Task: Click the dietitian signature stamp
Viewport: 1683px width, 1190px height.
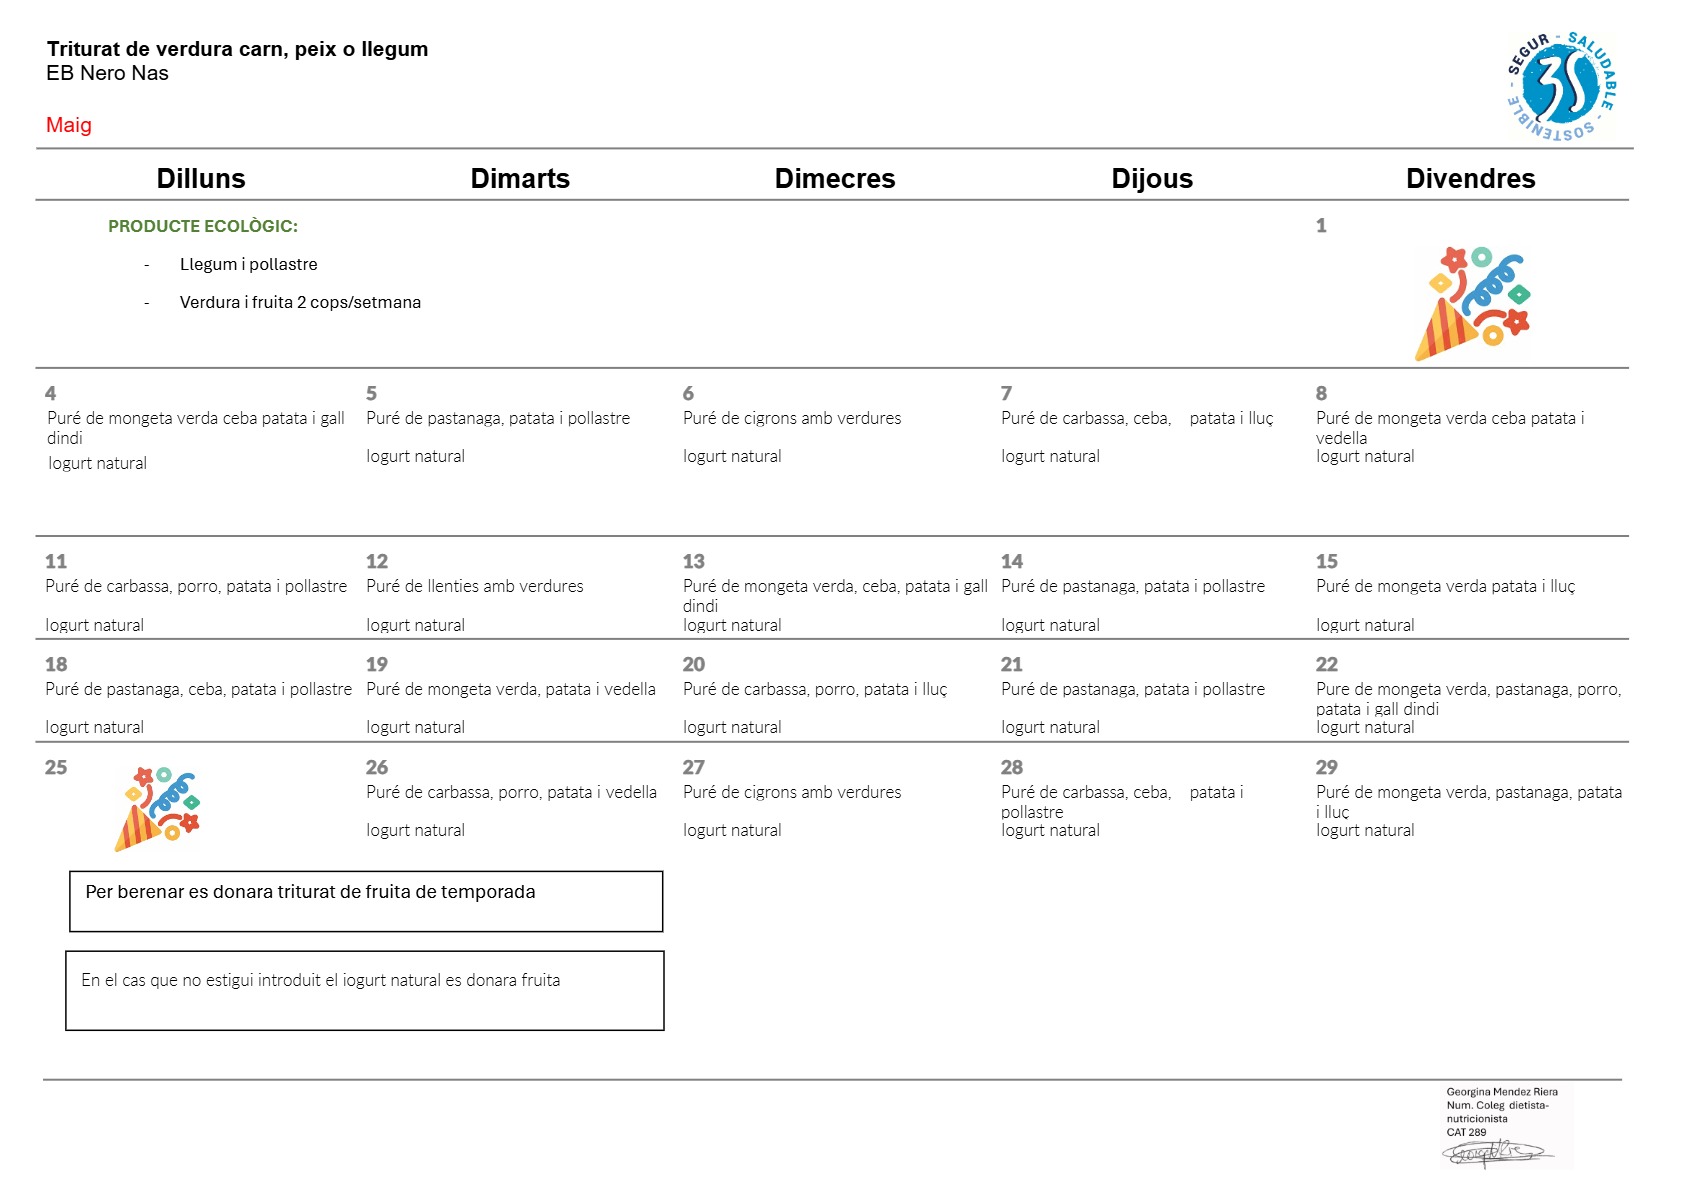Action: 1506,1127
